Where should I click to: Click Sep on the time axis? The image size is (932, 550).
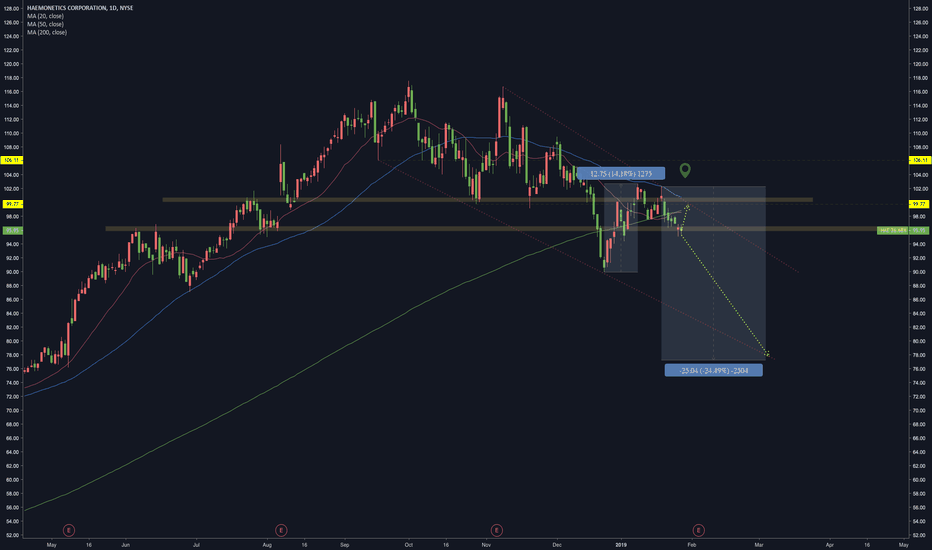(x=345, y=545)
